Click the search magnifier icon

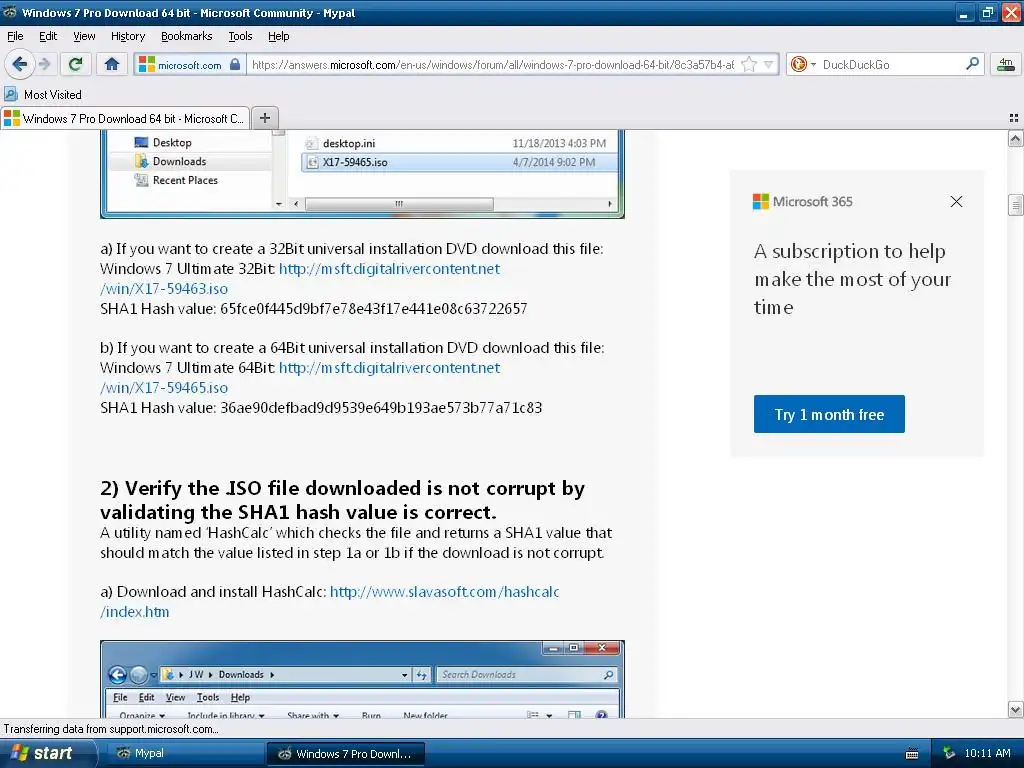pos(972,64)
